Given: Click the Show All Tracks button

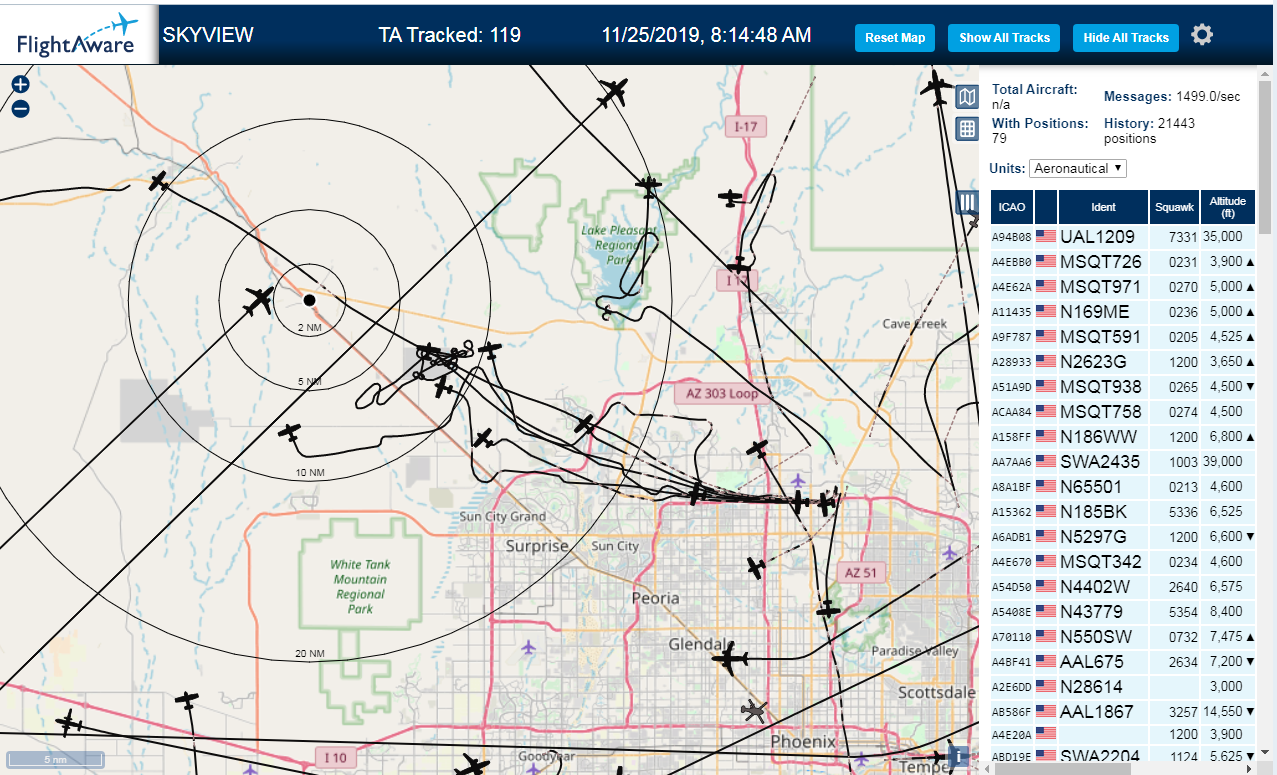Looking at the screenshot, I should [1004, 38].
